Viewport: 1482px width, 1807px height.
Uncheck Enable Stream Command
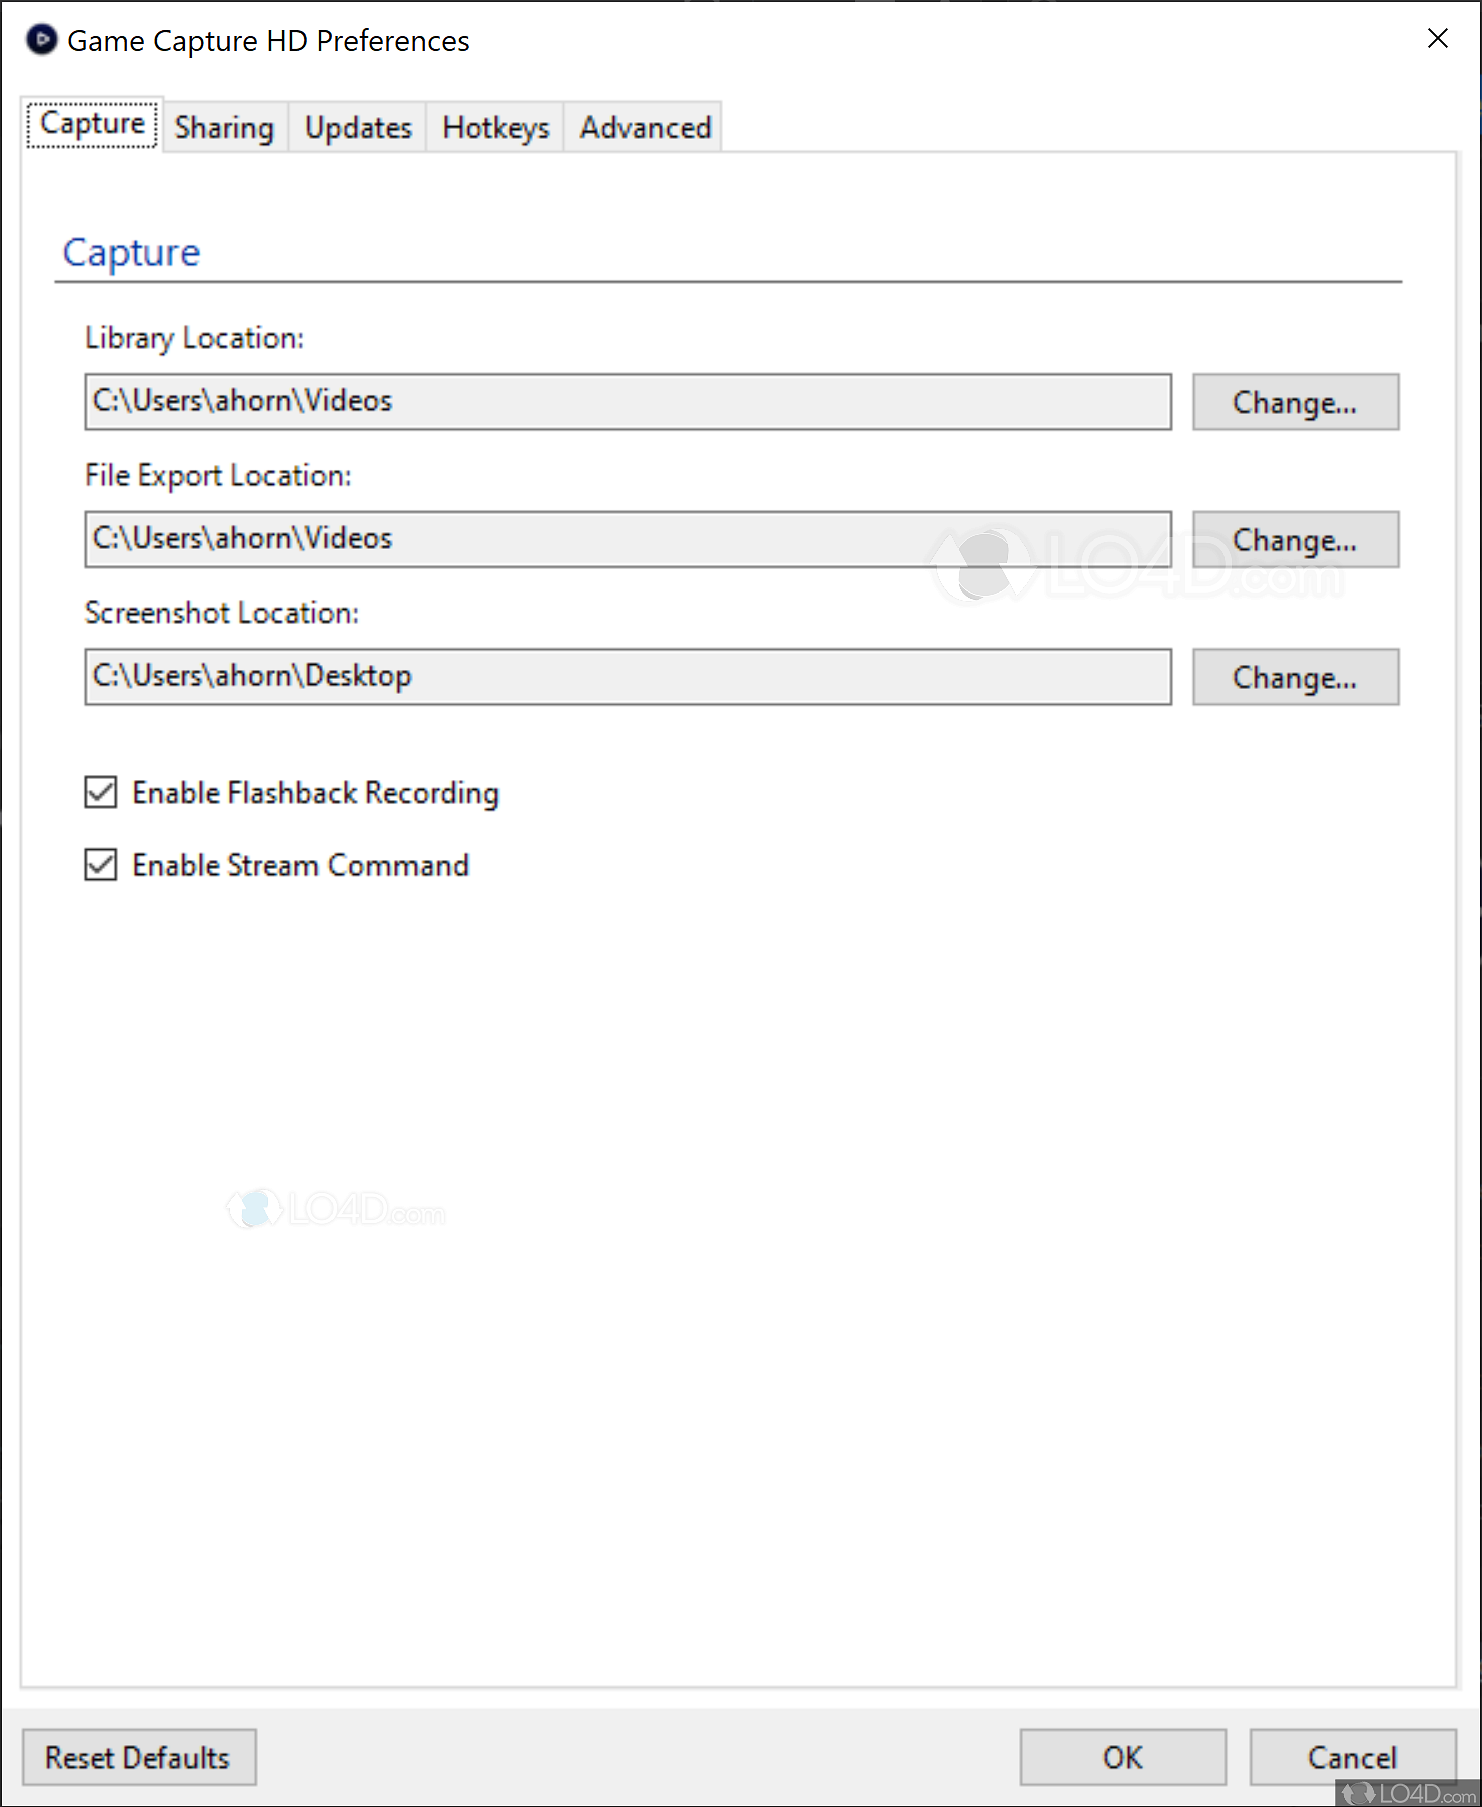click(x=100, y=864)
